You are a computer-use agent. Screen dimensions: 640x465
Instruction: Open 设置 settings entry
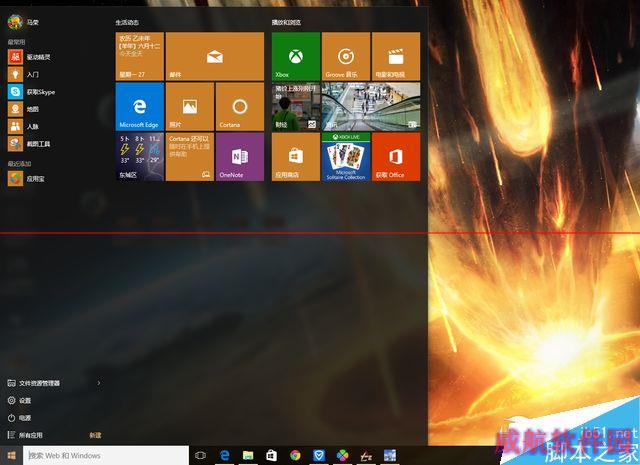pos(19,400)
